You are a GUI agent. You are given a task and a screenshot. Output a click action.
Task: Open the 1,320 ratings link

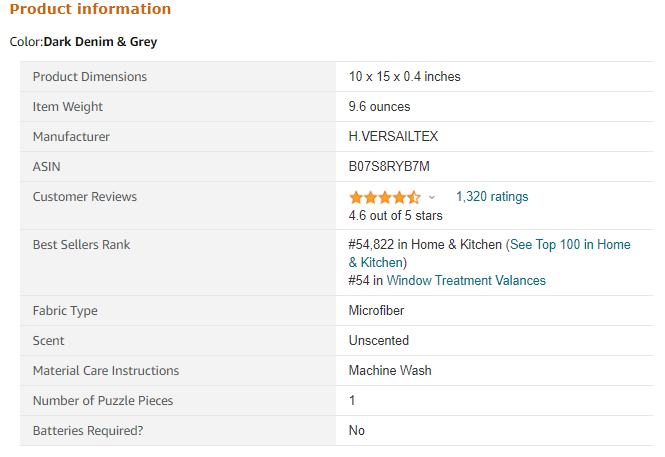(492, 197)
